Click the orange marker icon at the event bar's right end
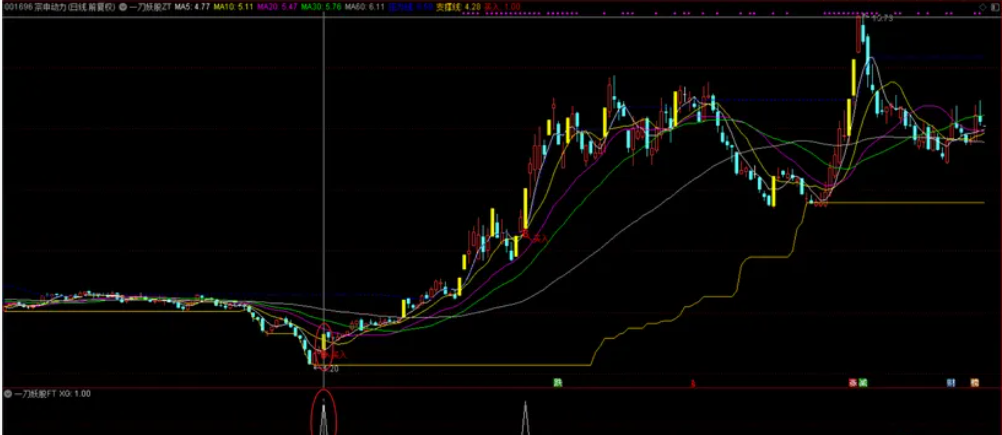This screenshot has width=1002, height=435. 973,382
